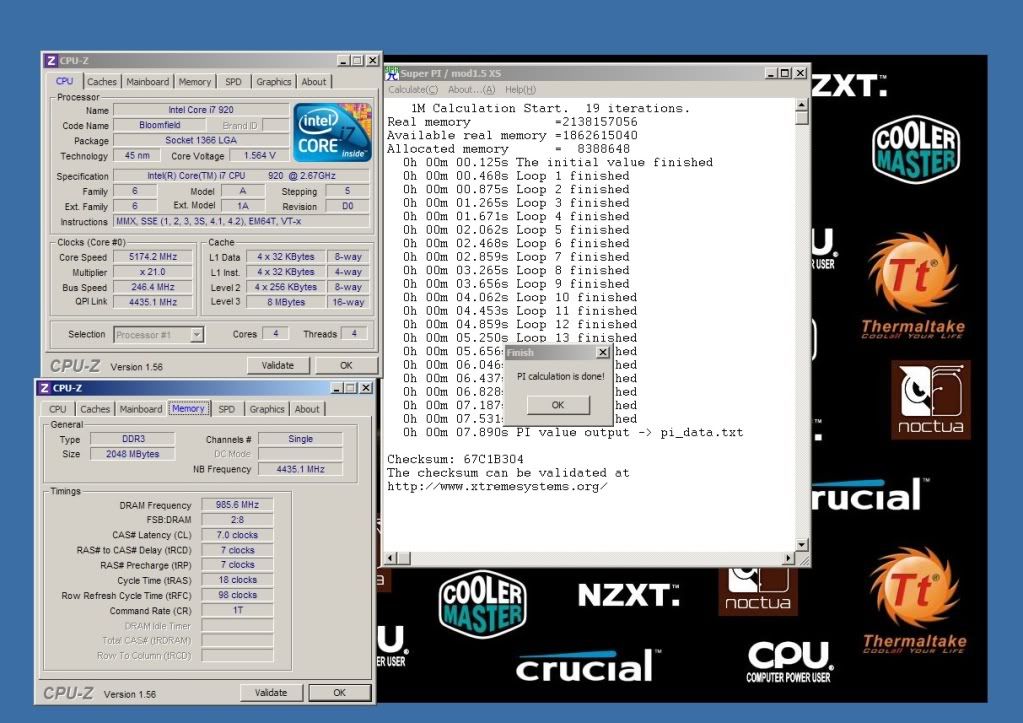The height and width of the screenshot is (723, 1023).
Task: Close the Finish dialog with its X
Action: (x=603, y=352)
